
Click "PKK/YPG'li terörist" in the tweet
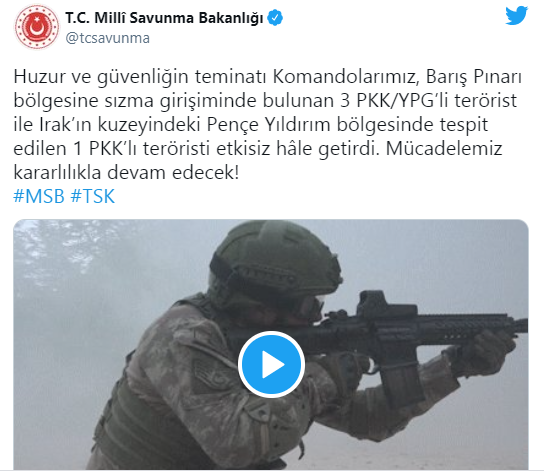(x=437, y=101)
